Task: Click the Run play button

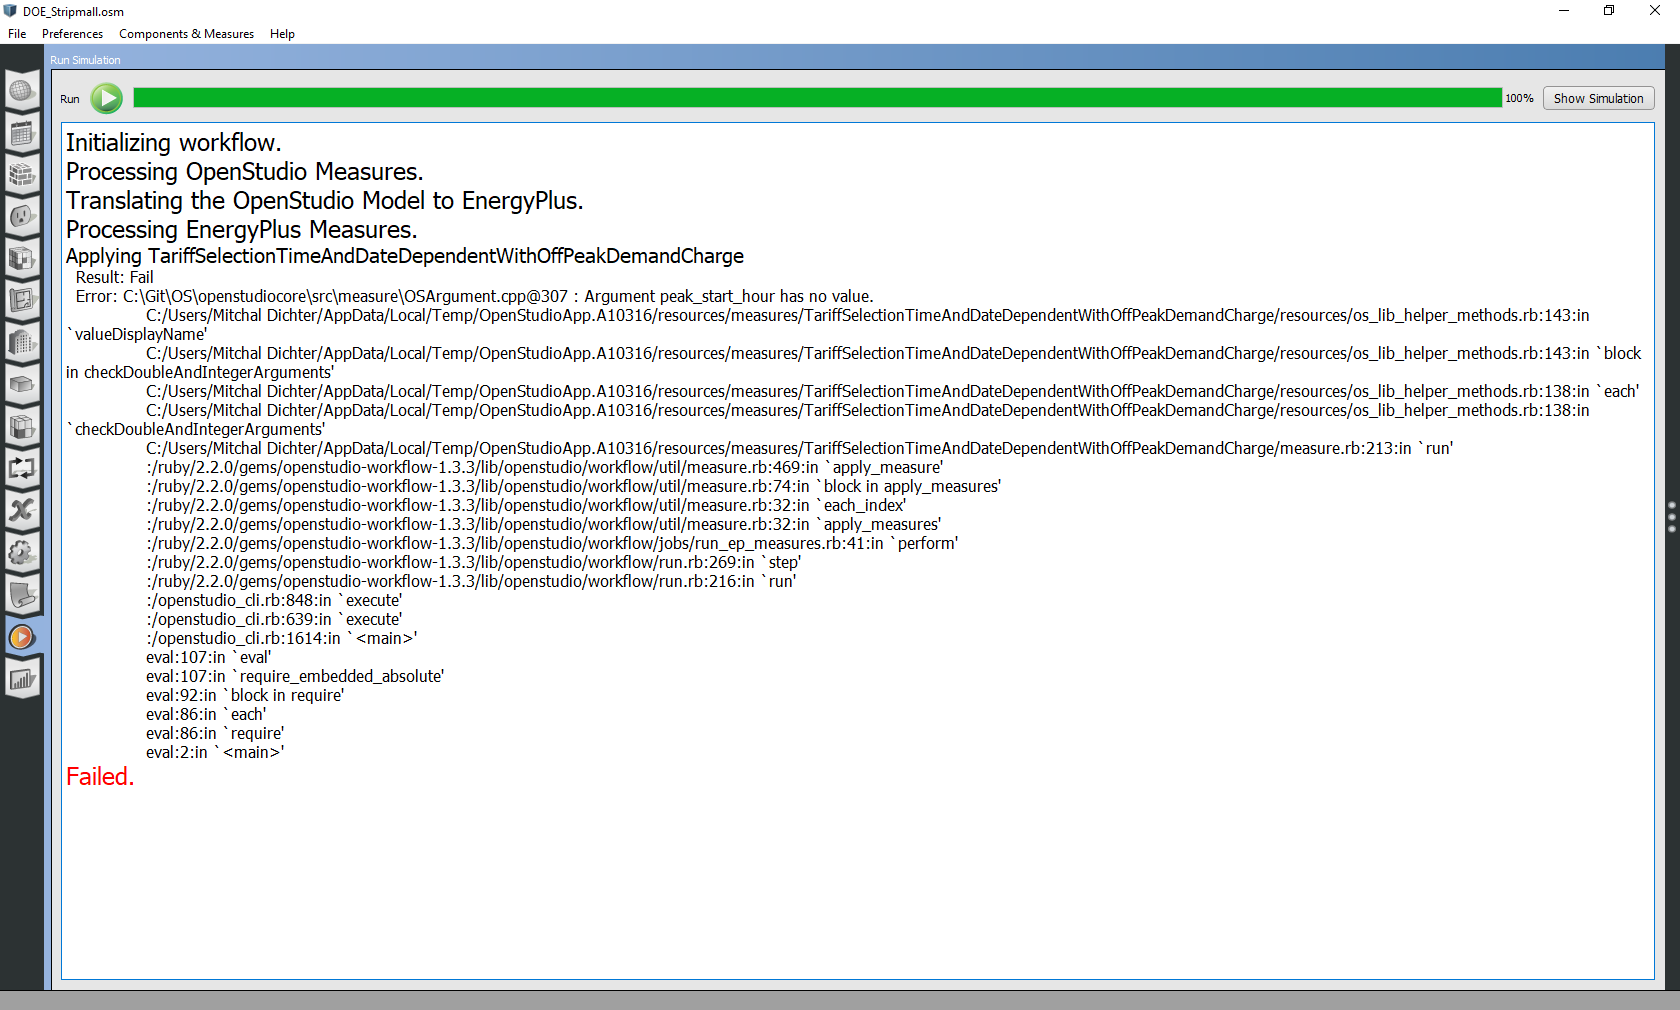Action: pos(106,98)
